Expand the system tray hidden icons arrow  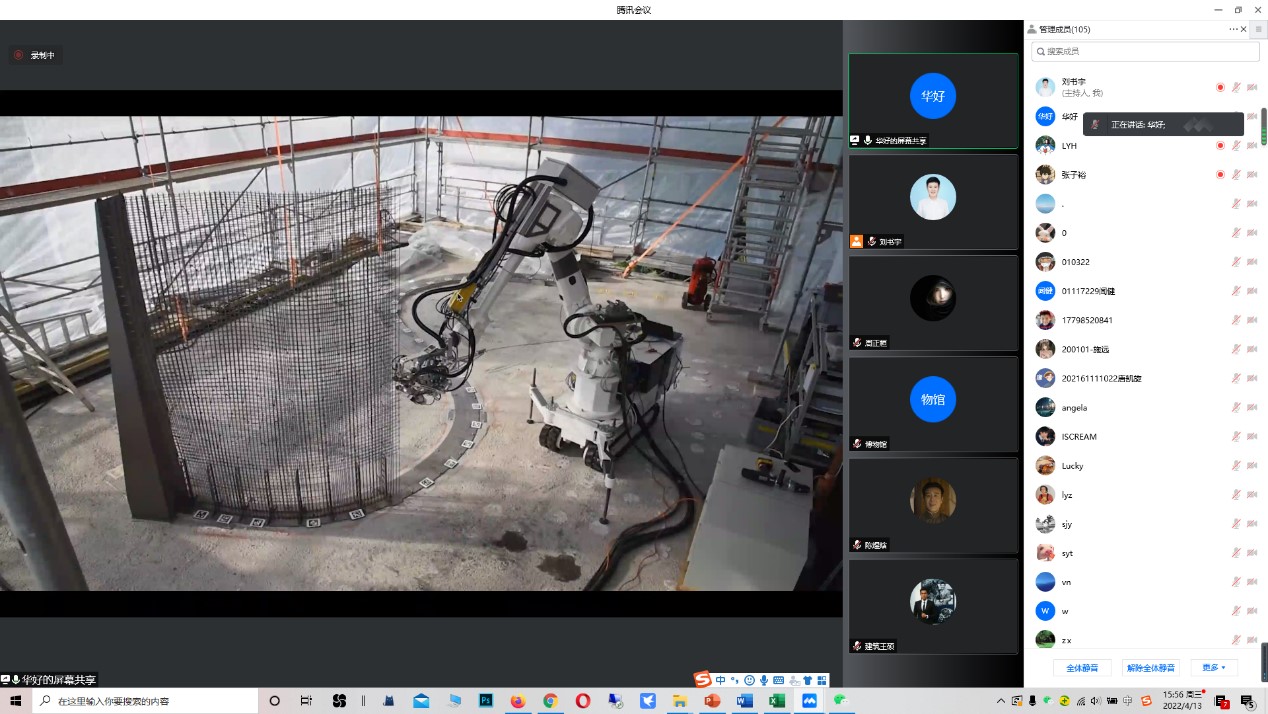pos(1001,701)
